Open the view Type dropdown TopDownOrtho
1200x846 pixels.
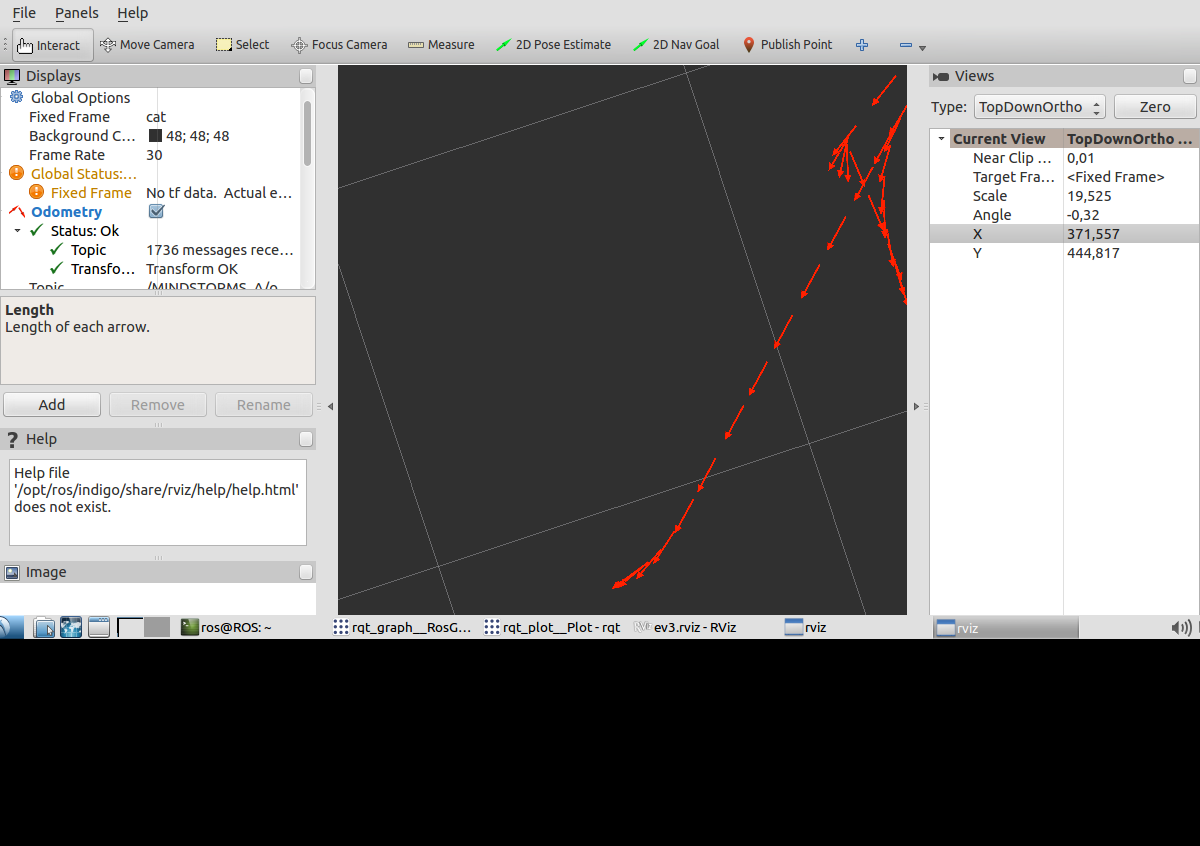tap(1040, 107)
